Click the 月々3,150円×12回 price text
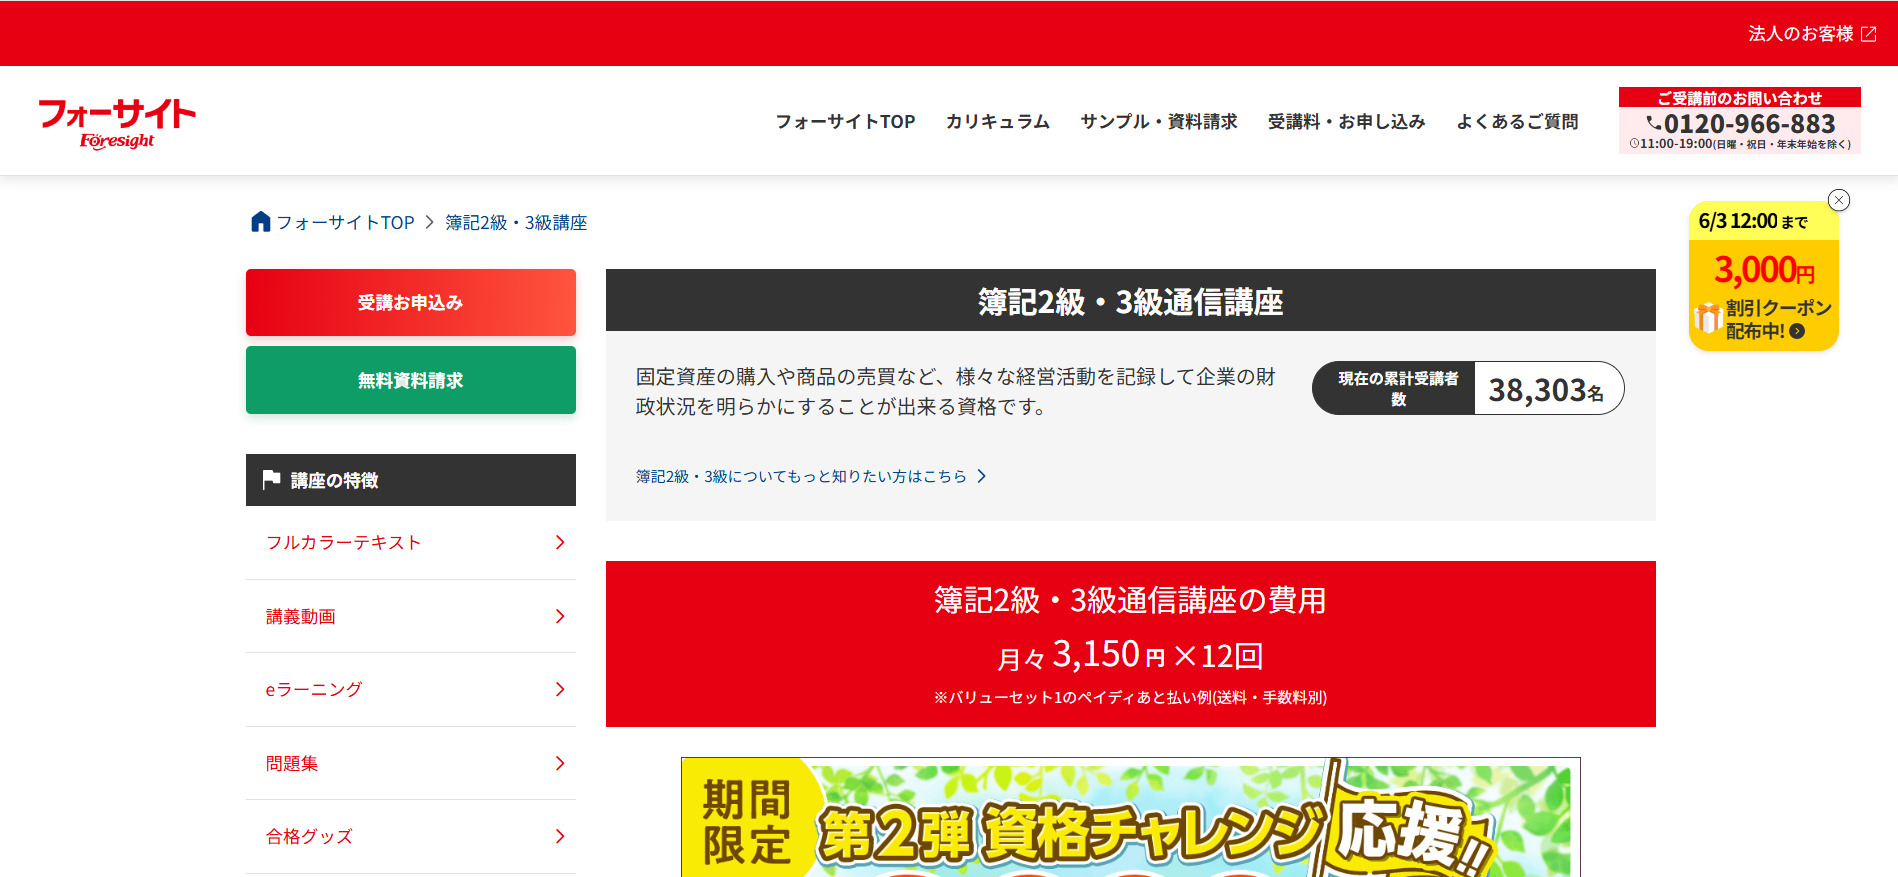The image size is (1898, 877). [x=1130, y=655]
